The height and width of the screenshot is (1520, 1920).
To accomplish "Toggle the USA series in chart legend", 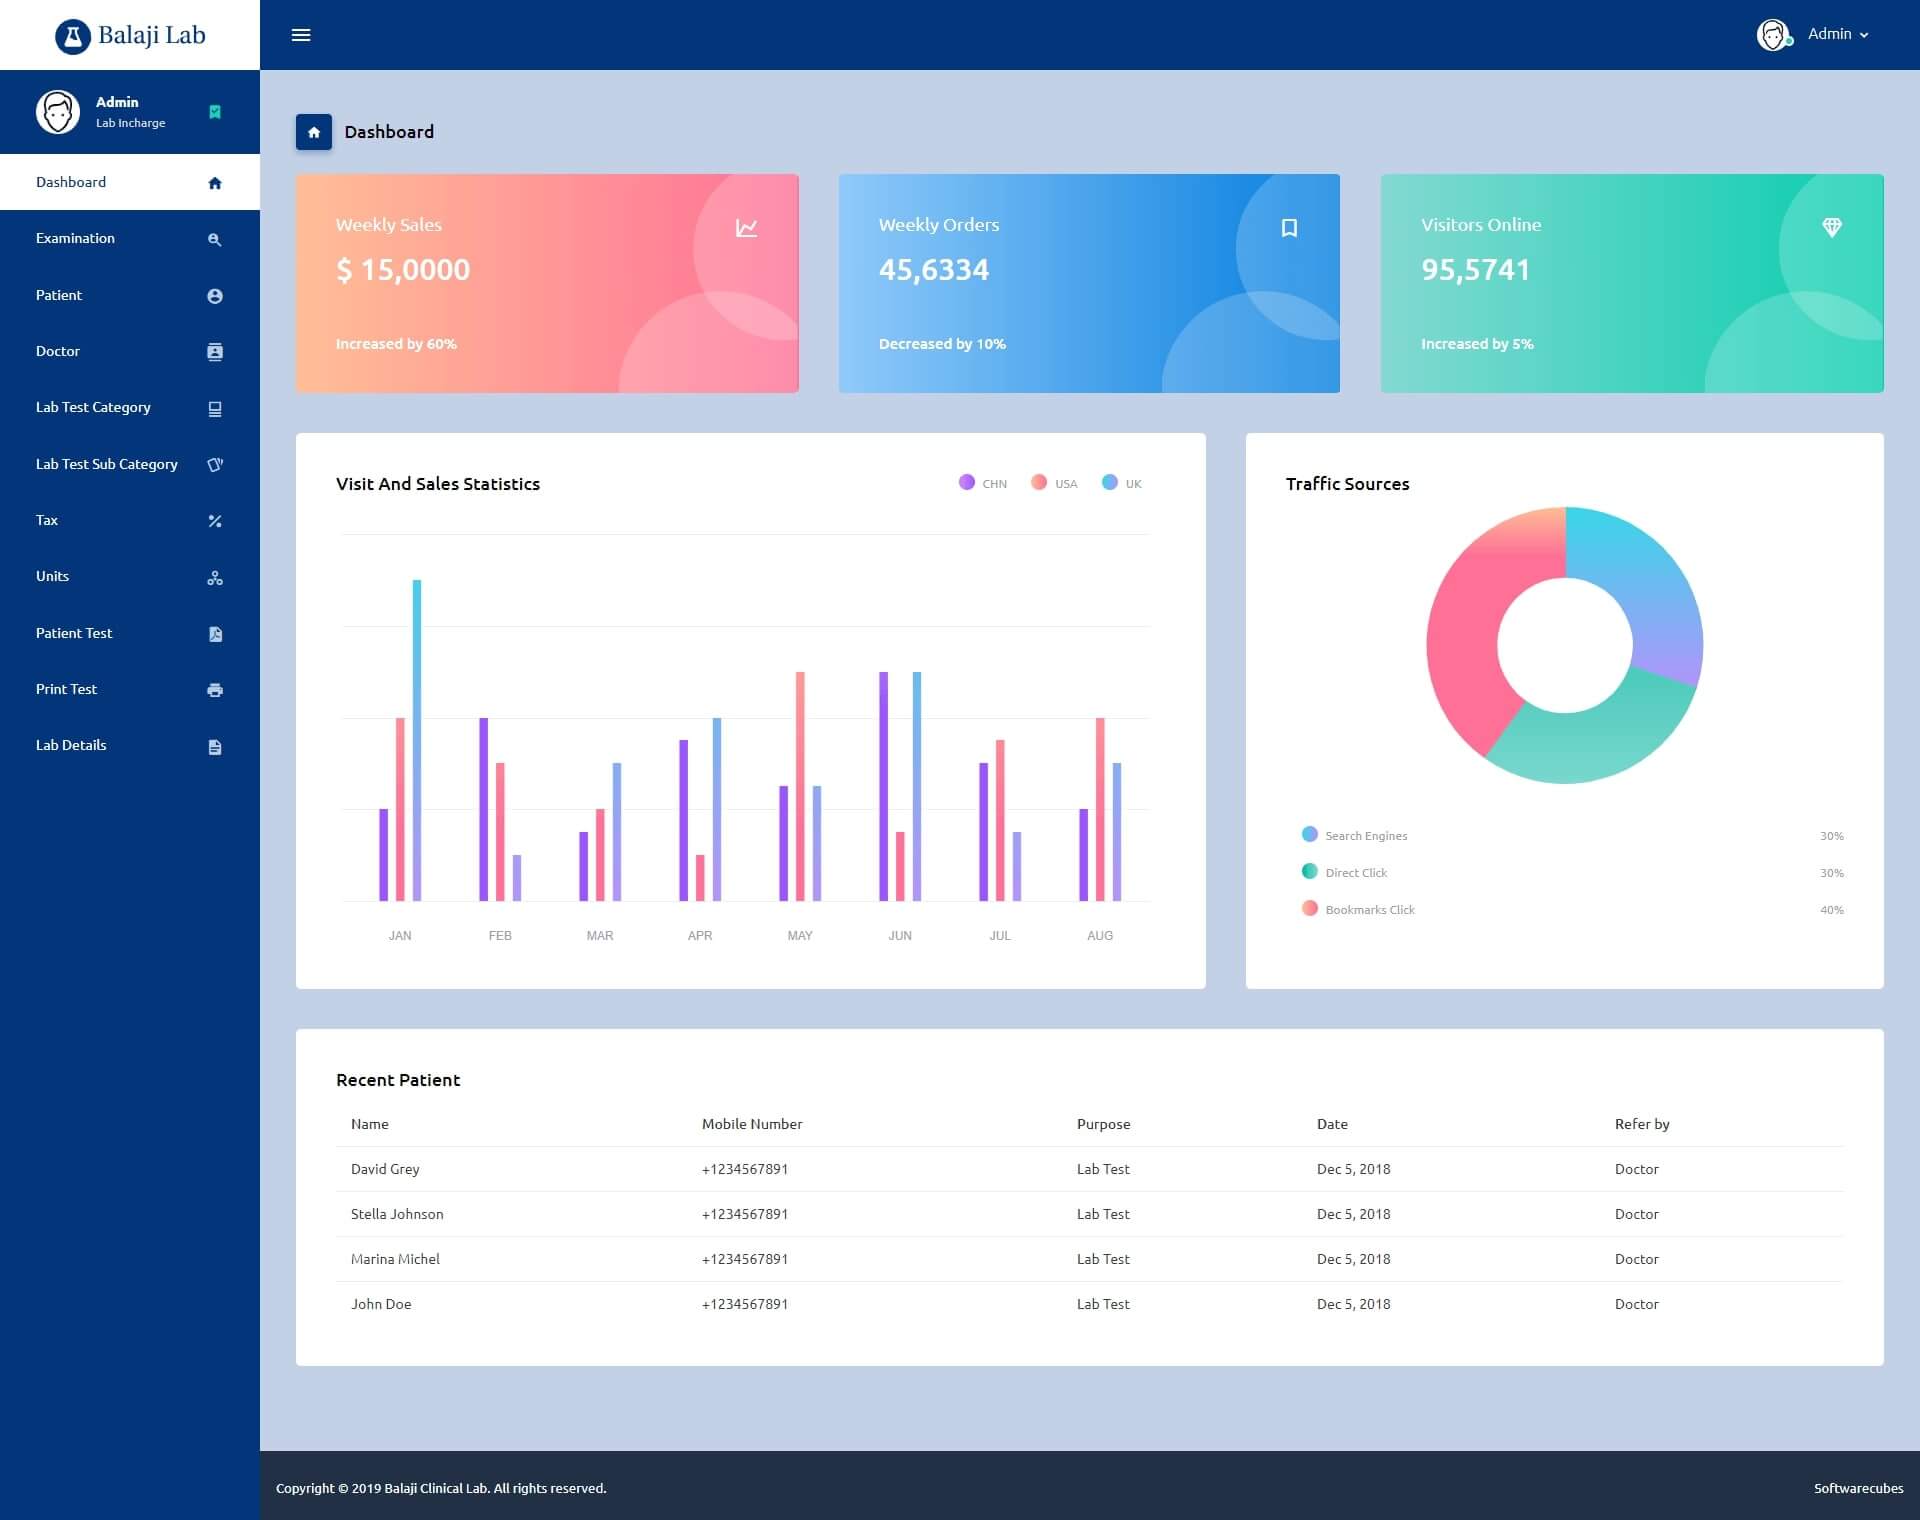I will pos(1053,483).
